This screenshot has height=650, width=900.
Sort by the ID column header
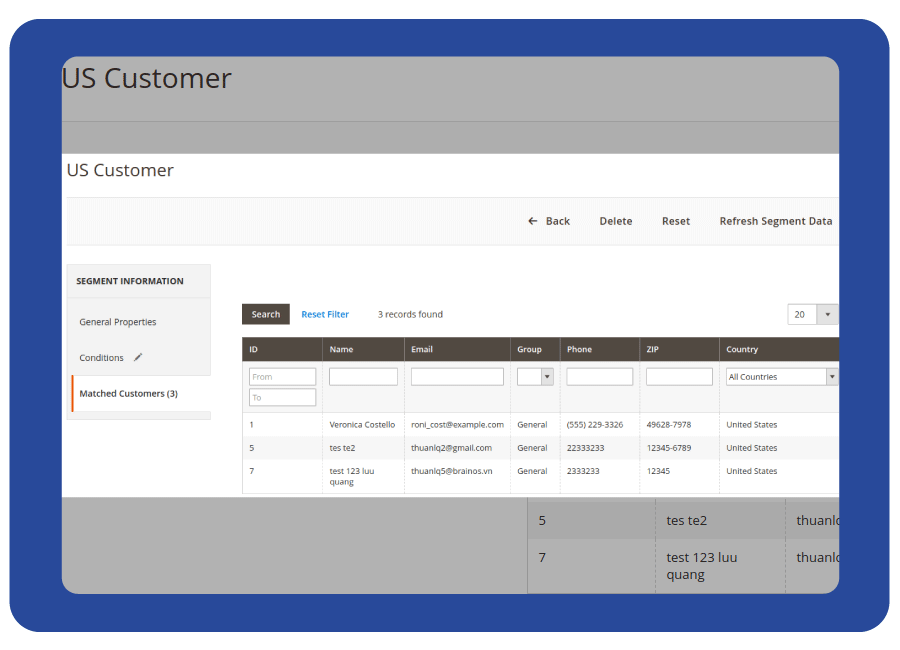tap(254, 349)
